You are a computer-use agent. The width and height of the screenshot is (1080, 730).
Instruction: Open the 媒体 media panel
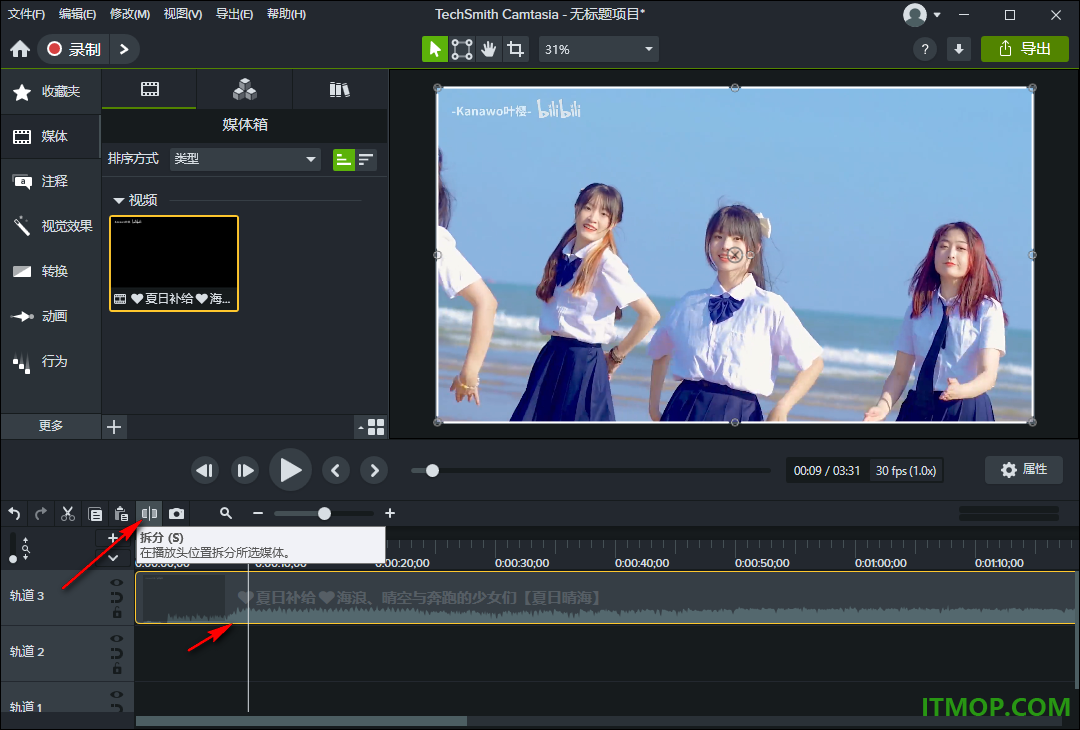pos(51,136)
